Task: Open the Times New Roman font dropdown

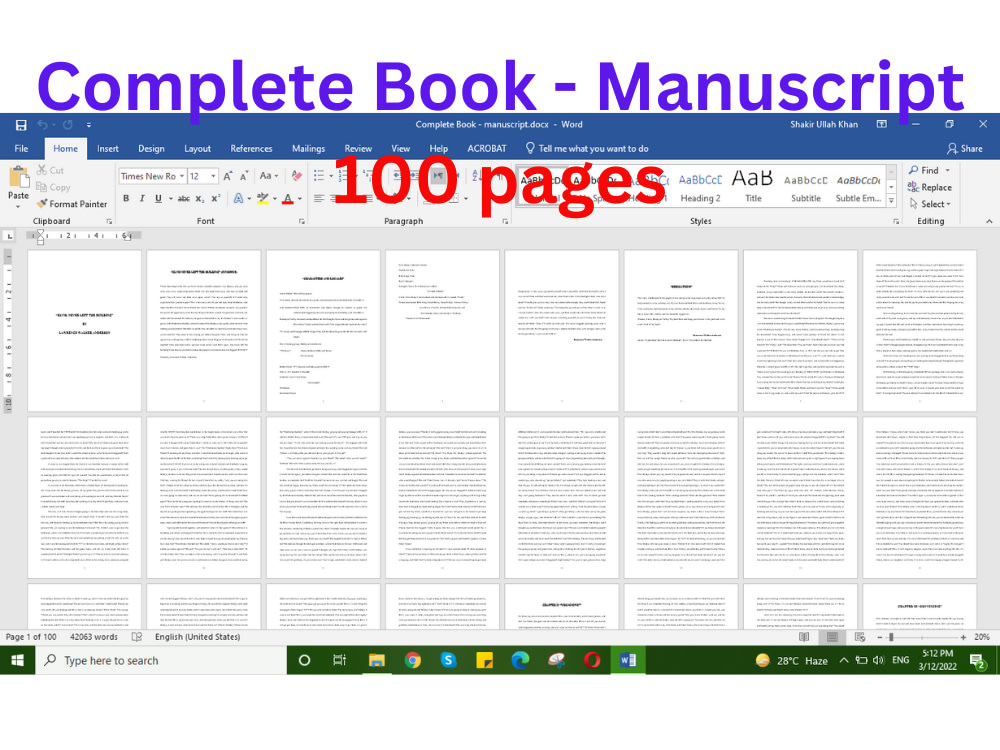Action: (x=181, y=176)
